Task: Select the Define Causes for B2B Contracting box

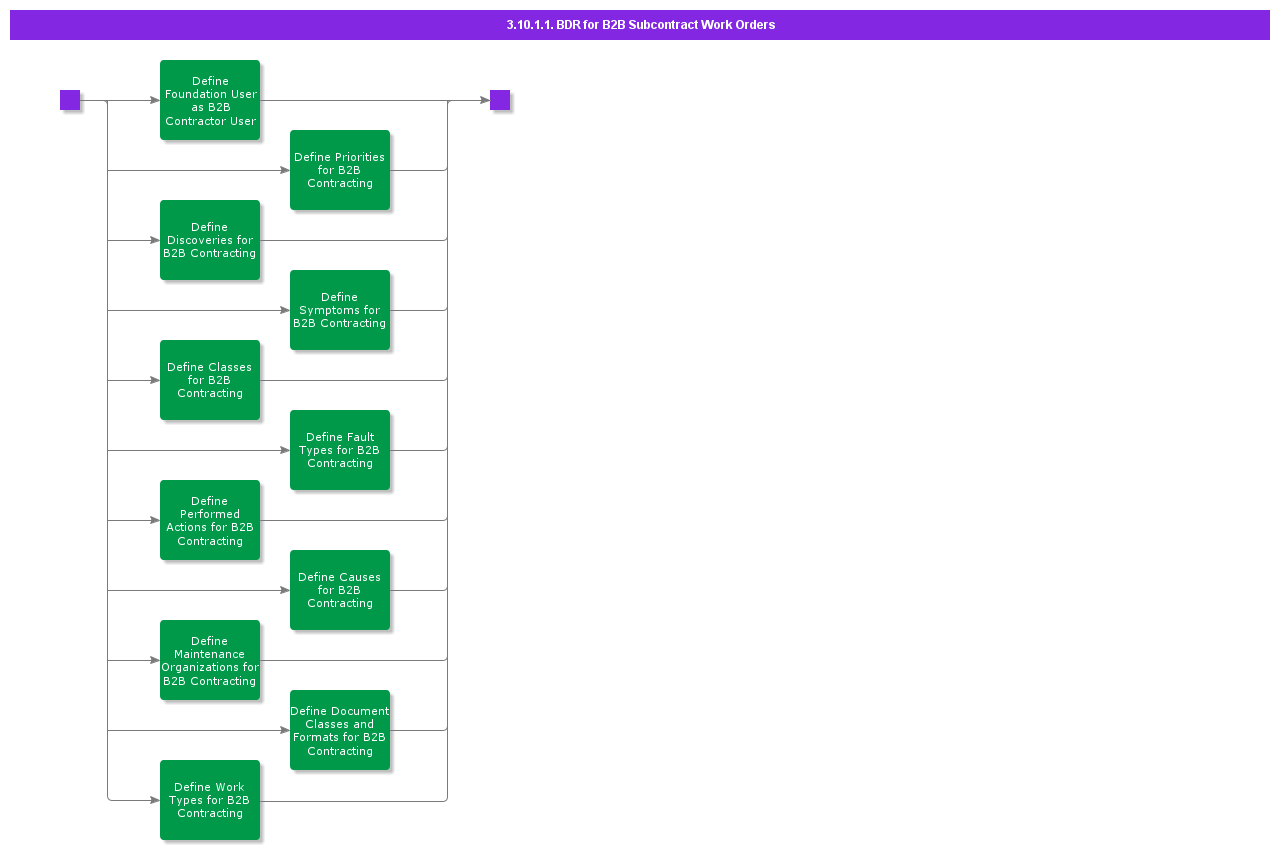Action: point(340,590)
